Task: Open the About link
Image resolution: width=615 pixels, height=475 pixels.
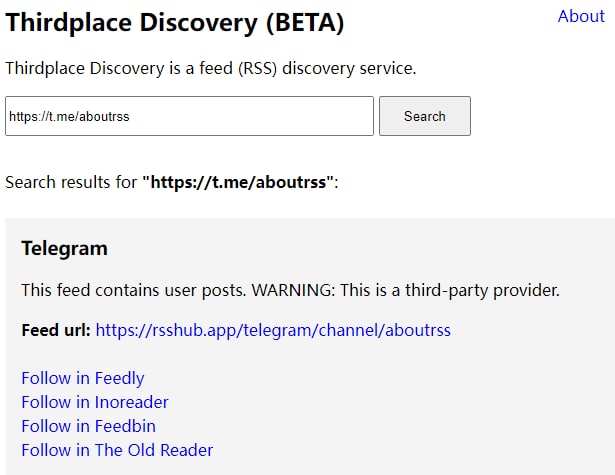Action: pyautogui.click(x=580, y=16)
